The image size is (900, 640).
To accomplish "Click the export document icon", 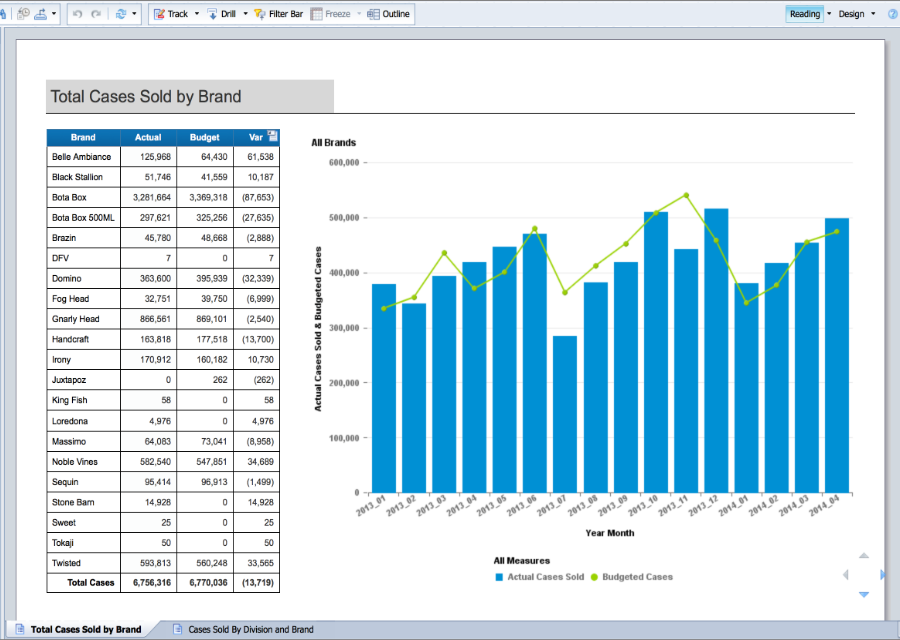I will [40, 14].
